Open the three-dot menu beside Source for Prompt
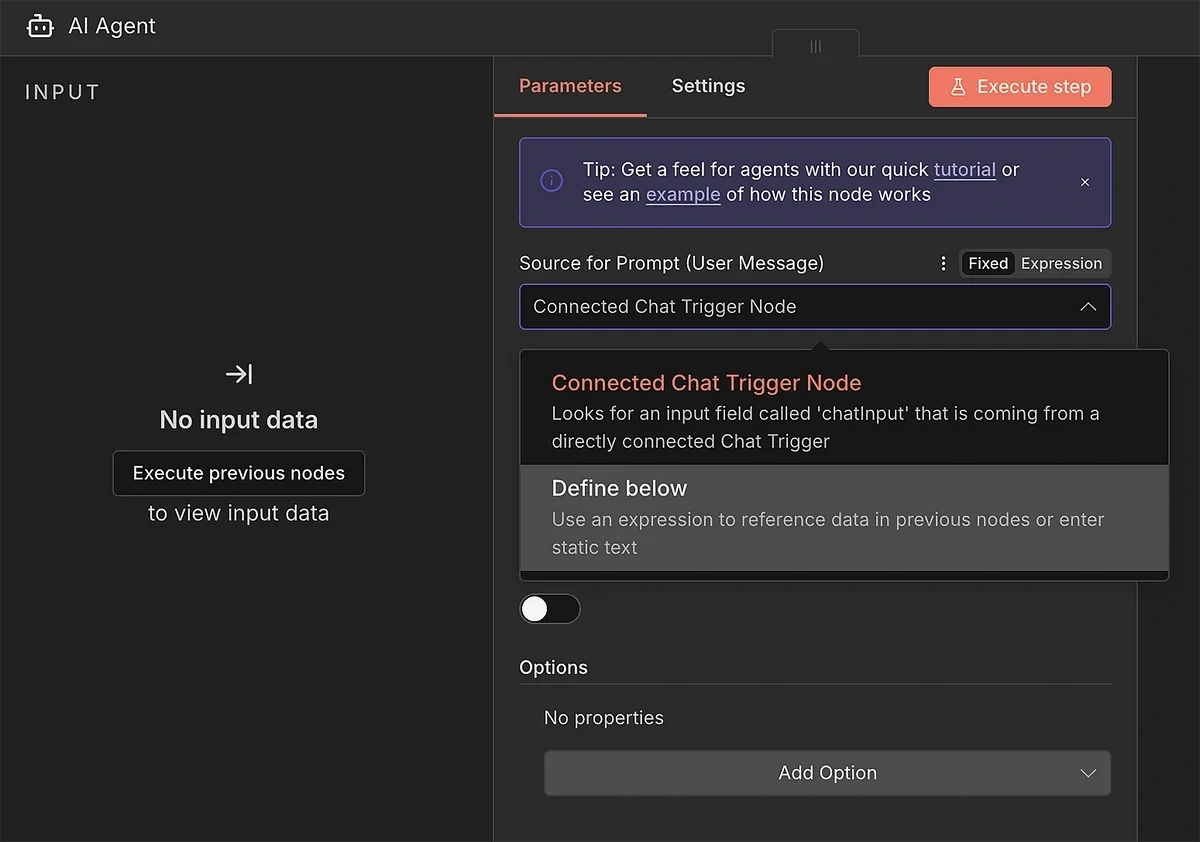The width and height of the screenshot is (1200, 842). (942, 263)
